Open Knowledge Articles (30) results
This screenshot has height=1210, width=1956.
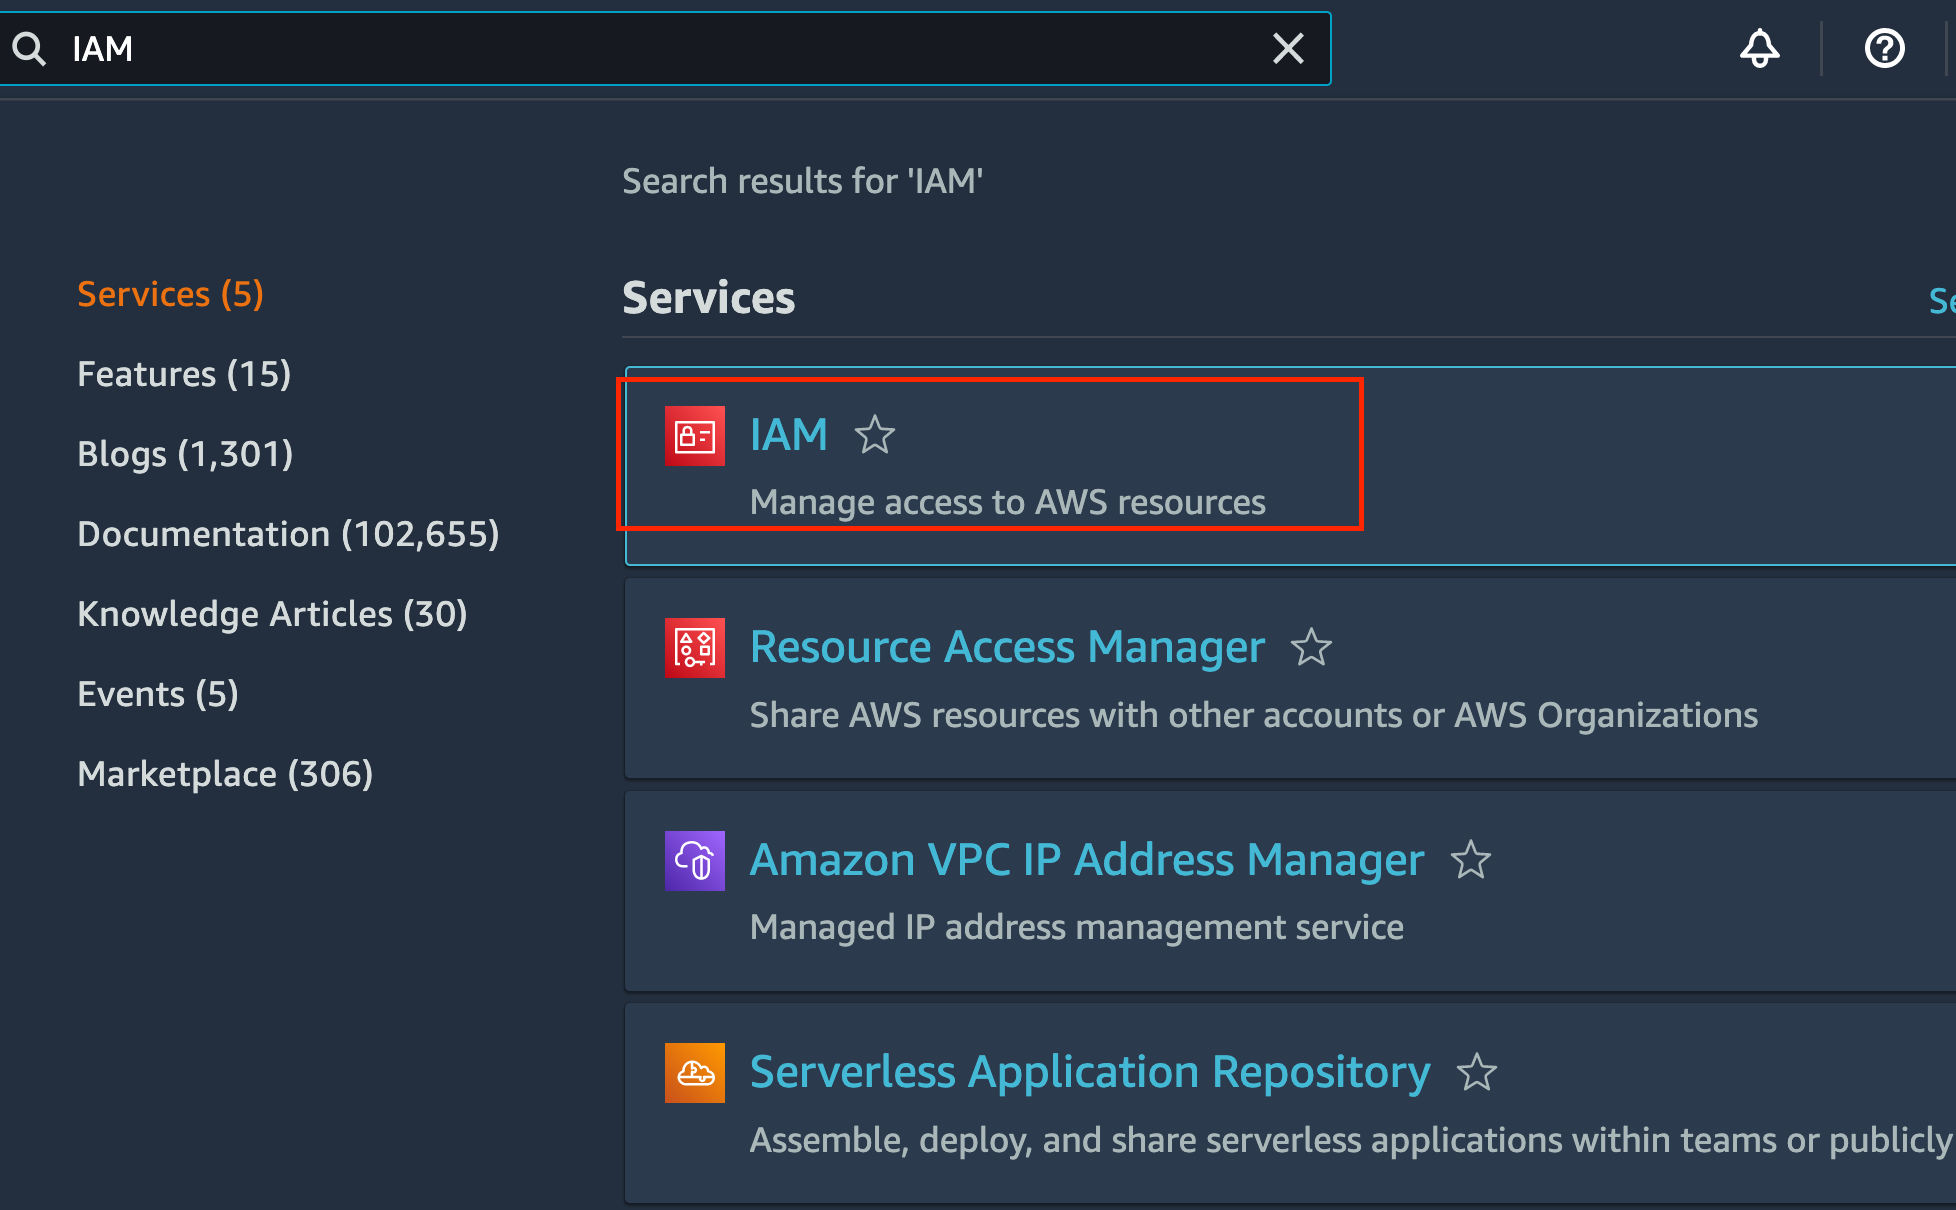[x=272, y=614]
